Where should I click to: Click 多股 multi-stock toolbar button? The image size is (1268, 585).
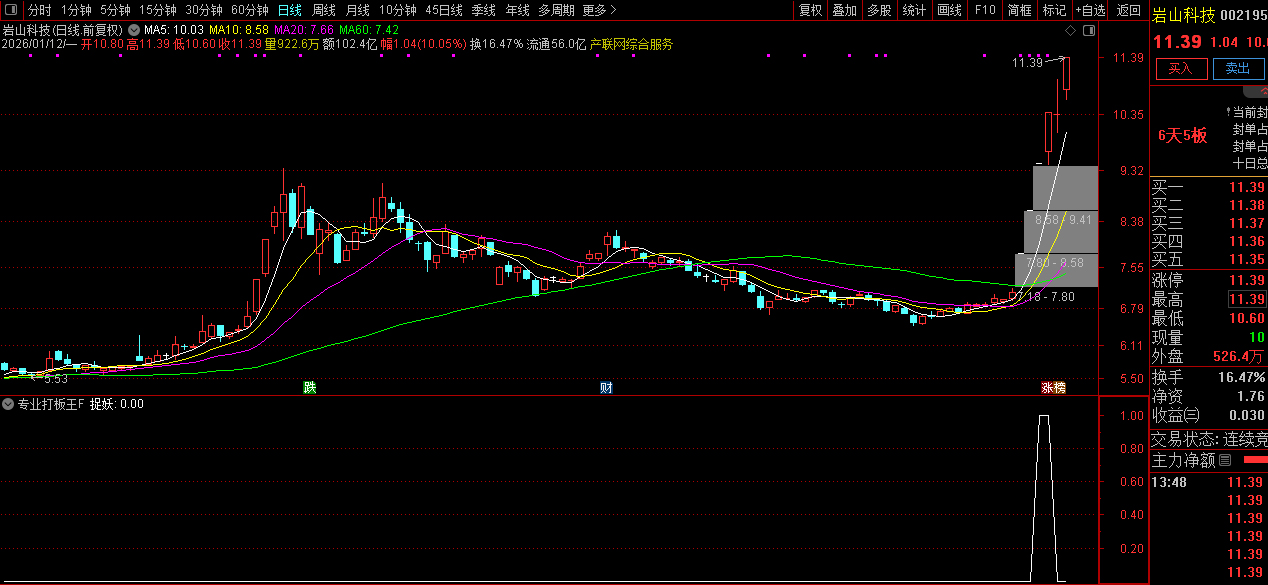pyautogui.click(x=879, y=10)
